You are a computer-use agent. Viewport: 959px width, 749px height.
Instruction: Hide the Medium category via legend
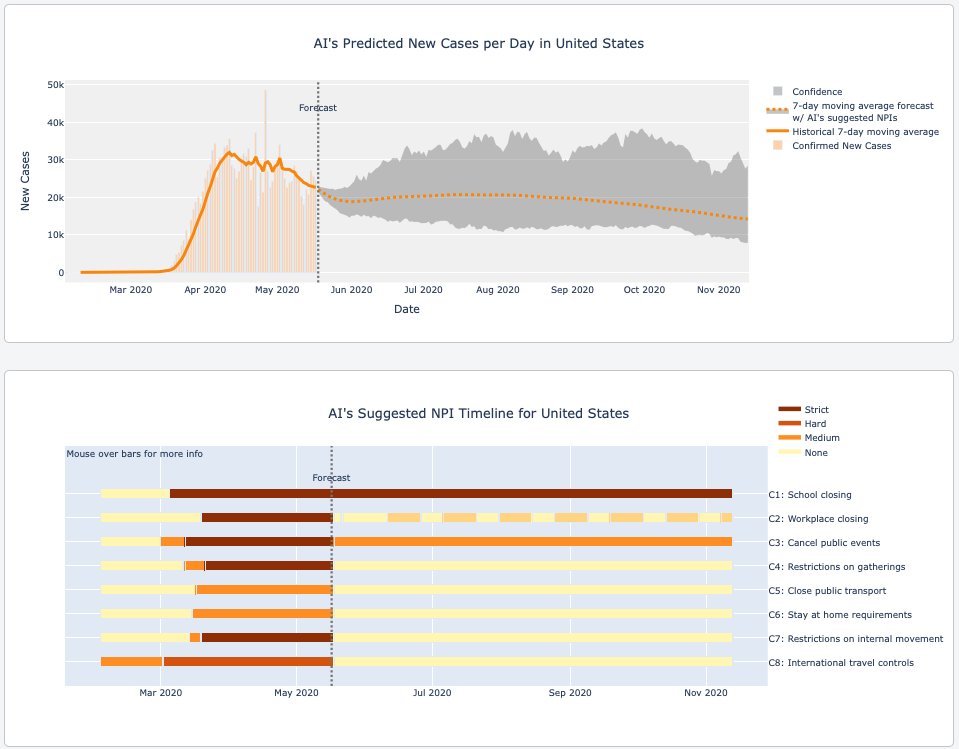tap(821, 438)
